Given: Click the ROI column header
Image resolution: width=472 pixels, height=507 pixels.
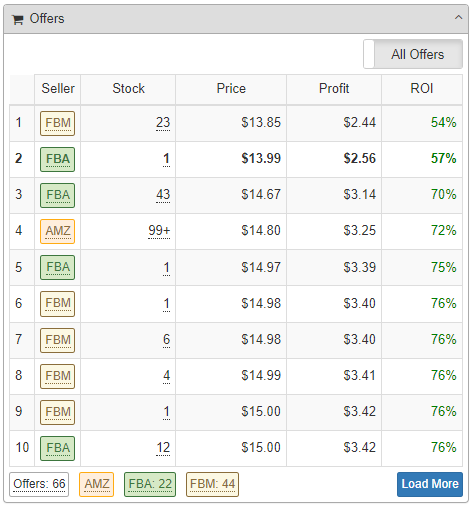Looking at the screenshot, I should click(x=422, y=89).
